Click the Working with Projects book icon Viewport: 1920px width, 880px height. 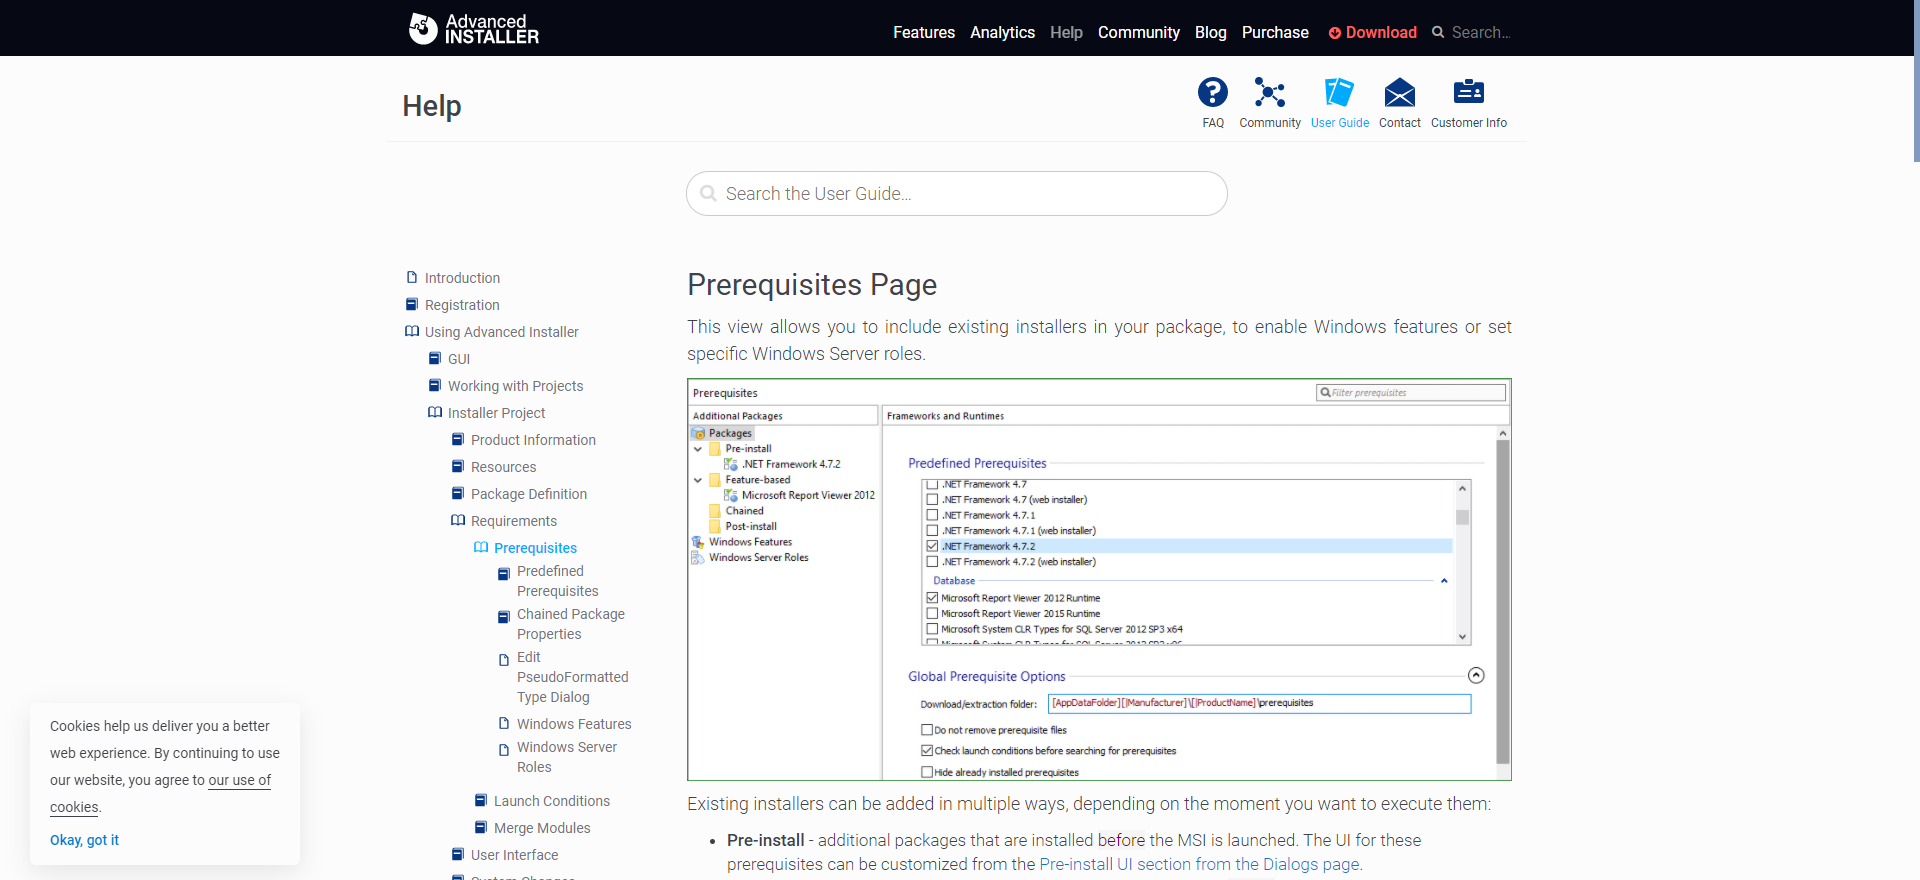435,385
